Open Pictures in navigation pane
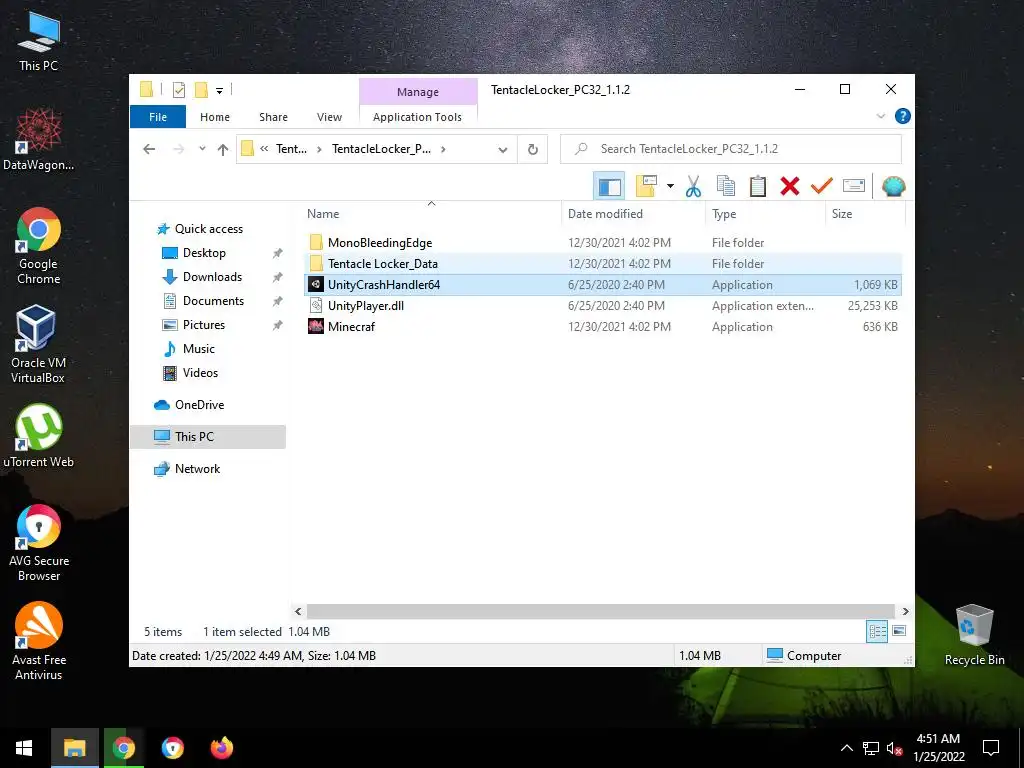Screen dimensions: 1024x768 pos(204,325)
